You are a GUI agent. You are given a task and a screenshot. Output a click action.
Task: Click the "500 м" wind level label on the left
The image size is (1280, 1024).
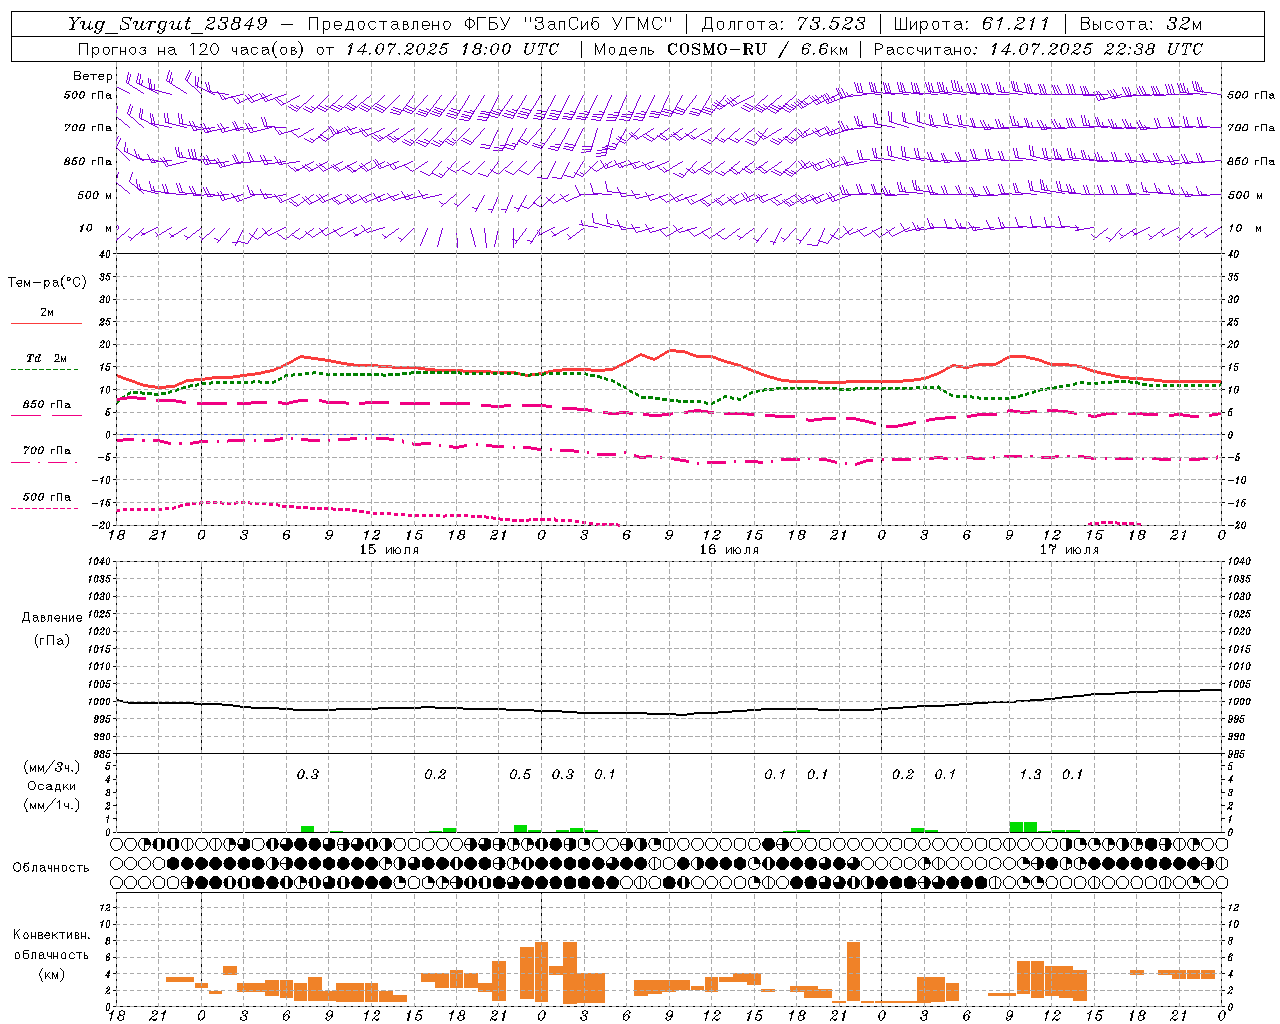(x=96, y=196)
